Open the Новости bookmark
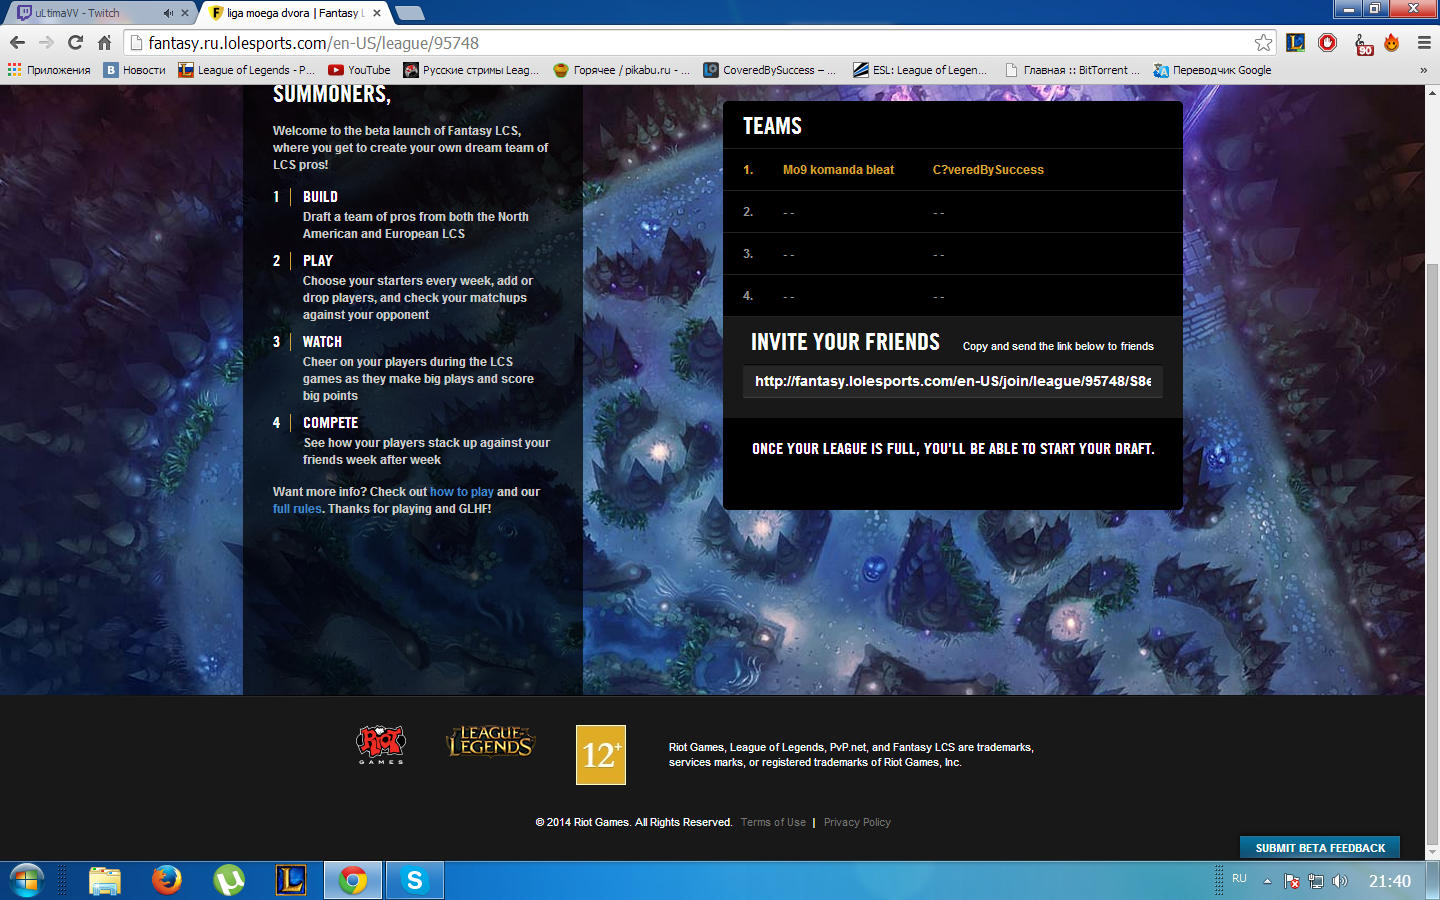This screenshot has width=1440, height=900. pos(135,70)
